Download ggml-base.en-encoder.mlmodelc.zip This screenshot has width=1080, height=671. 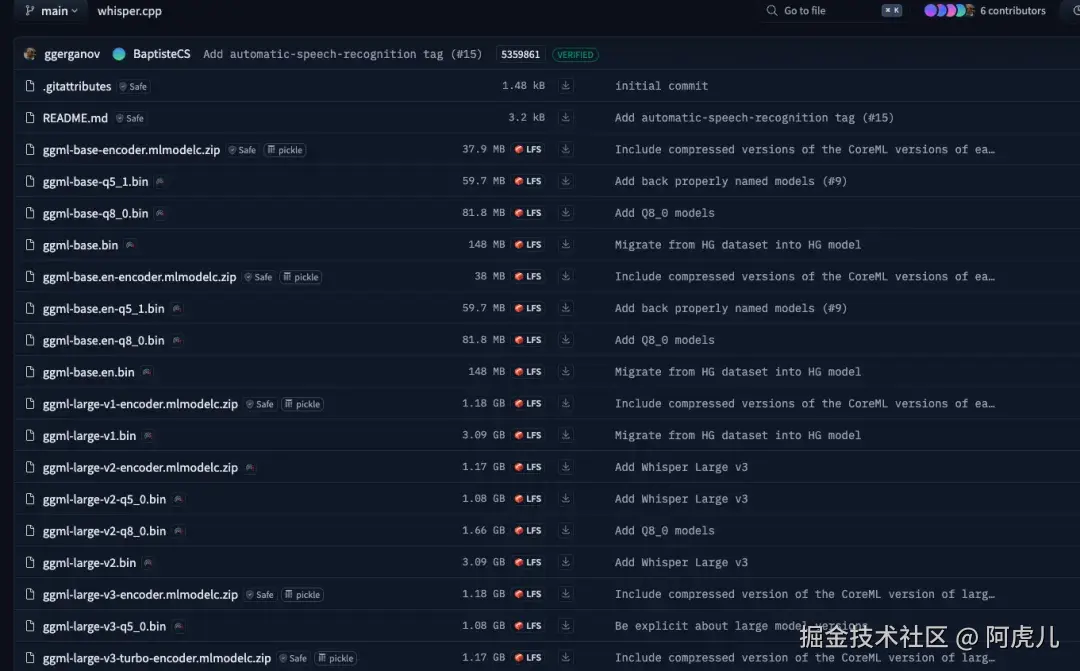(565, 276)
